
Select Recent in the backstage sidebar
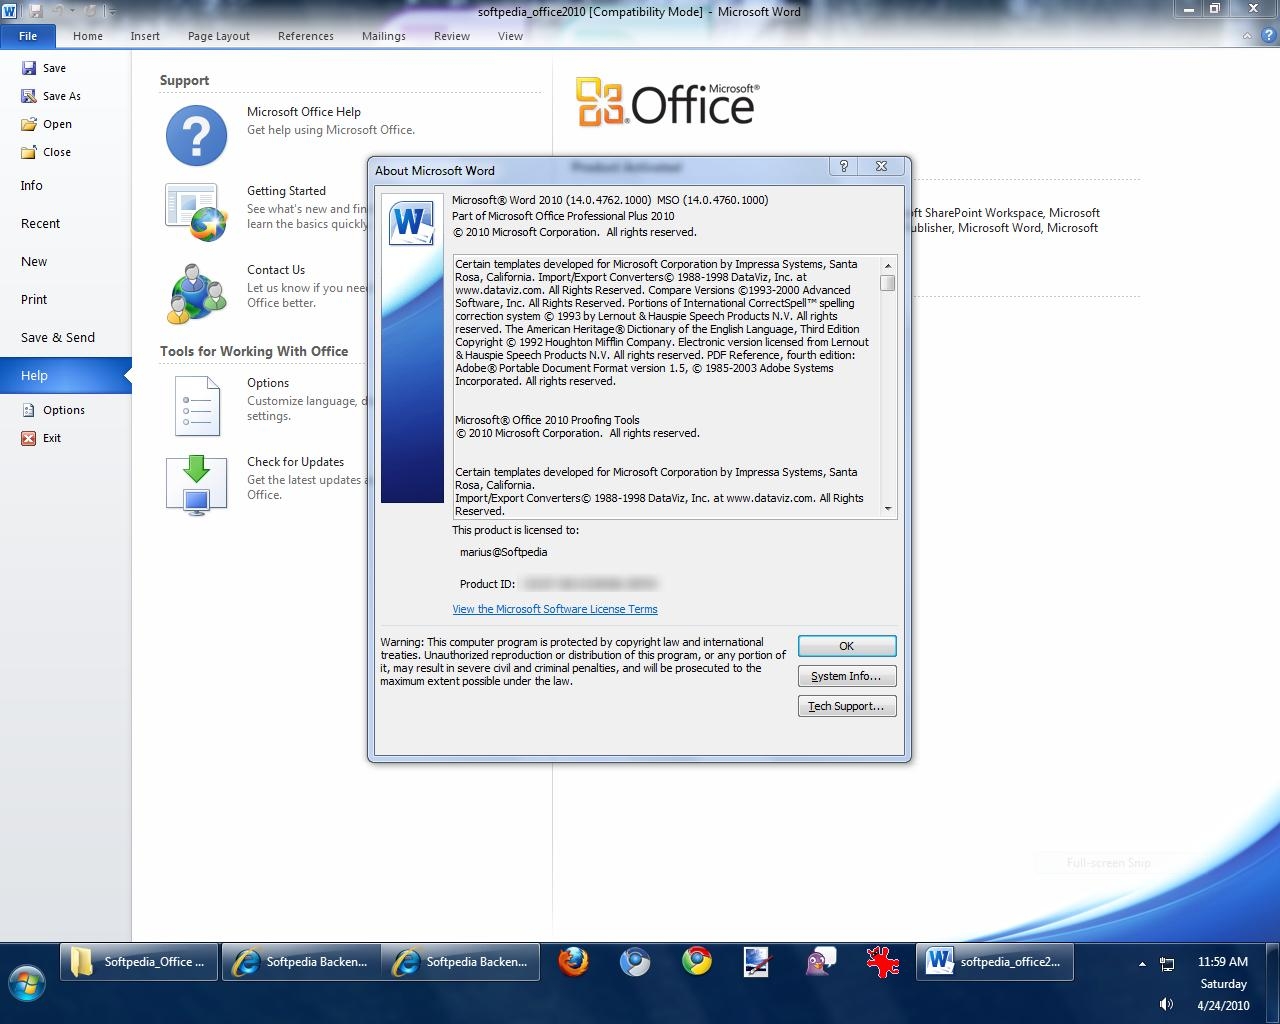click(x=66, y=224)
